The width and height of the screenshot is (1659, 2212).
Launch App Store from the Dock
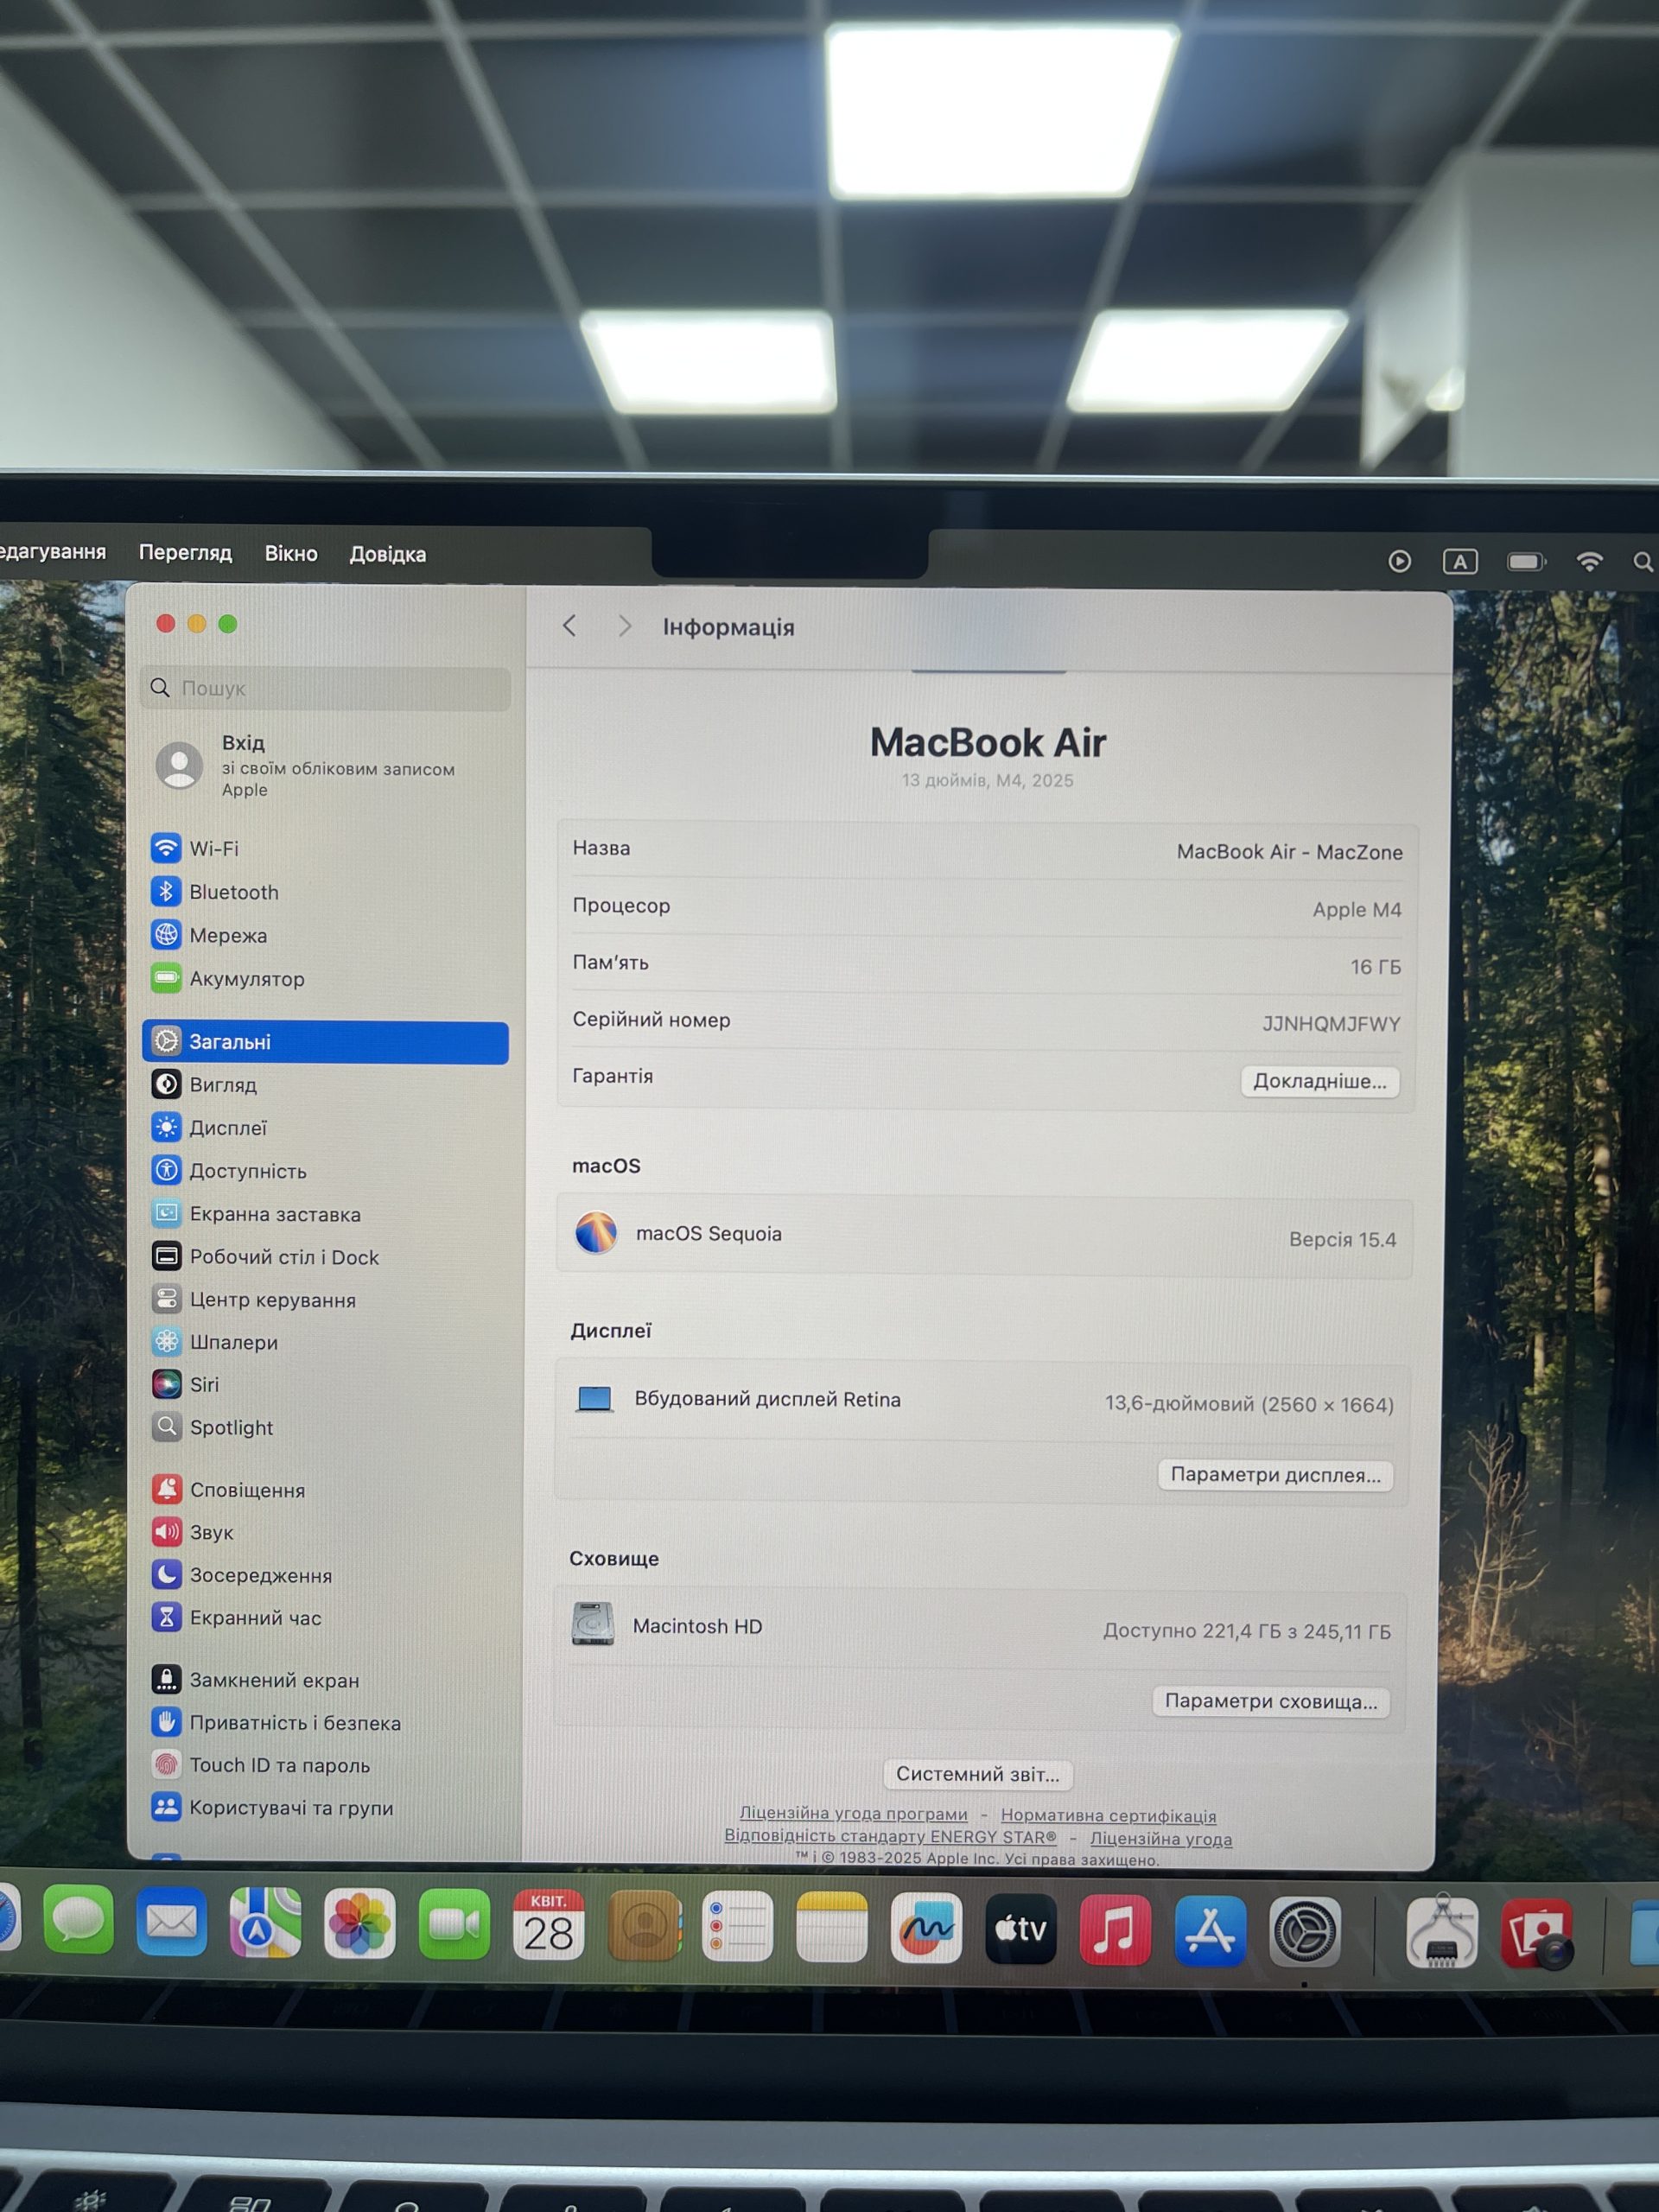point(1210,1931)
